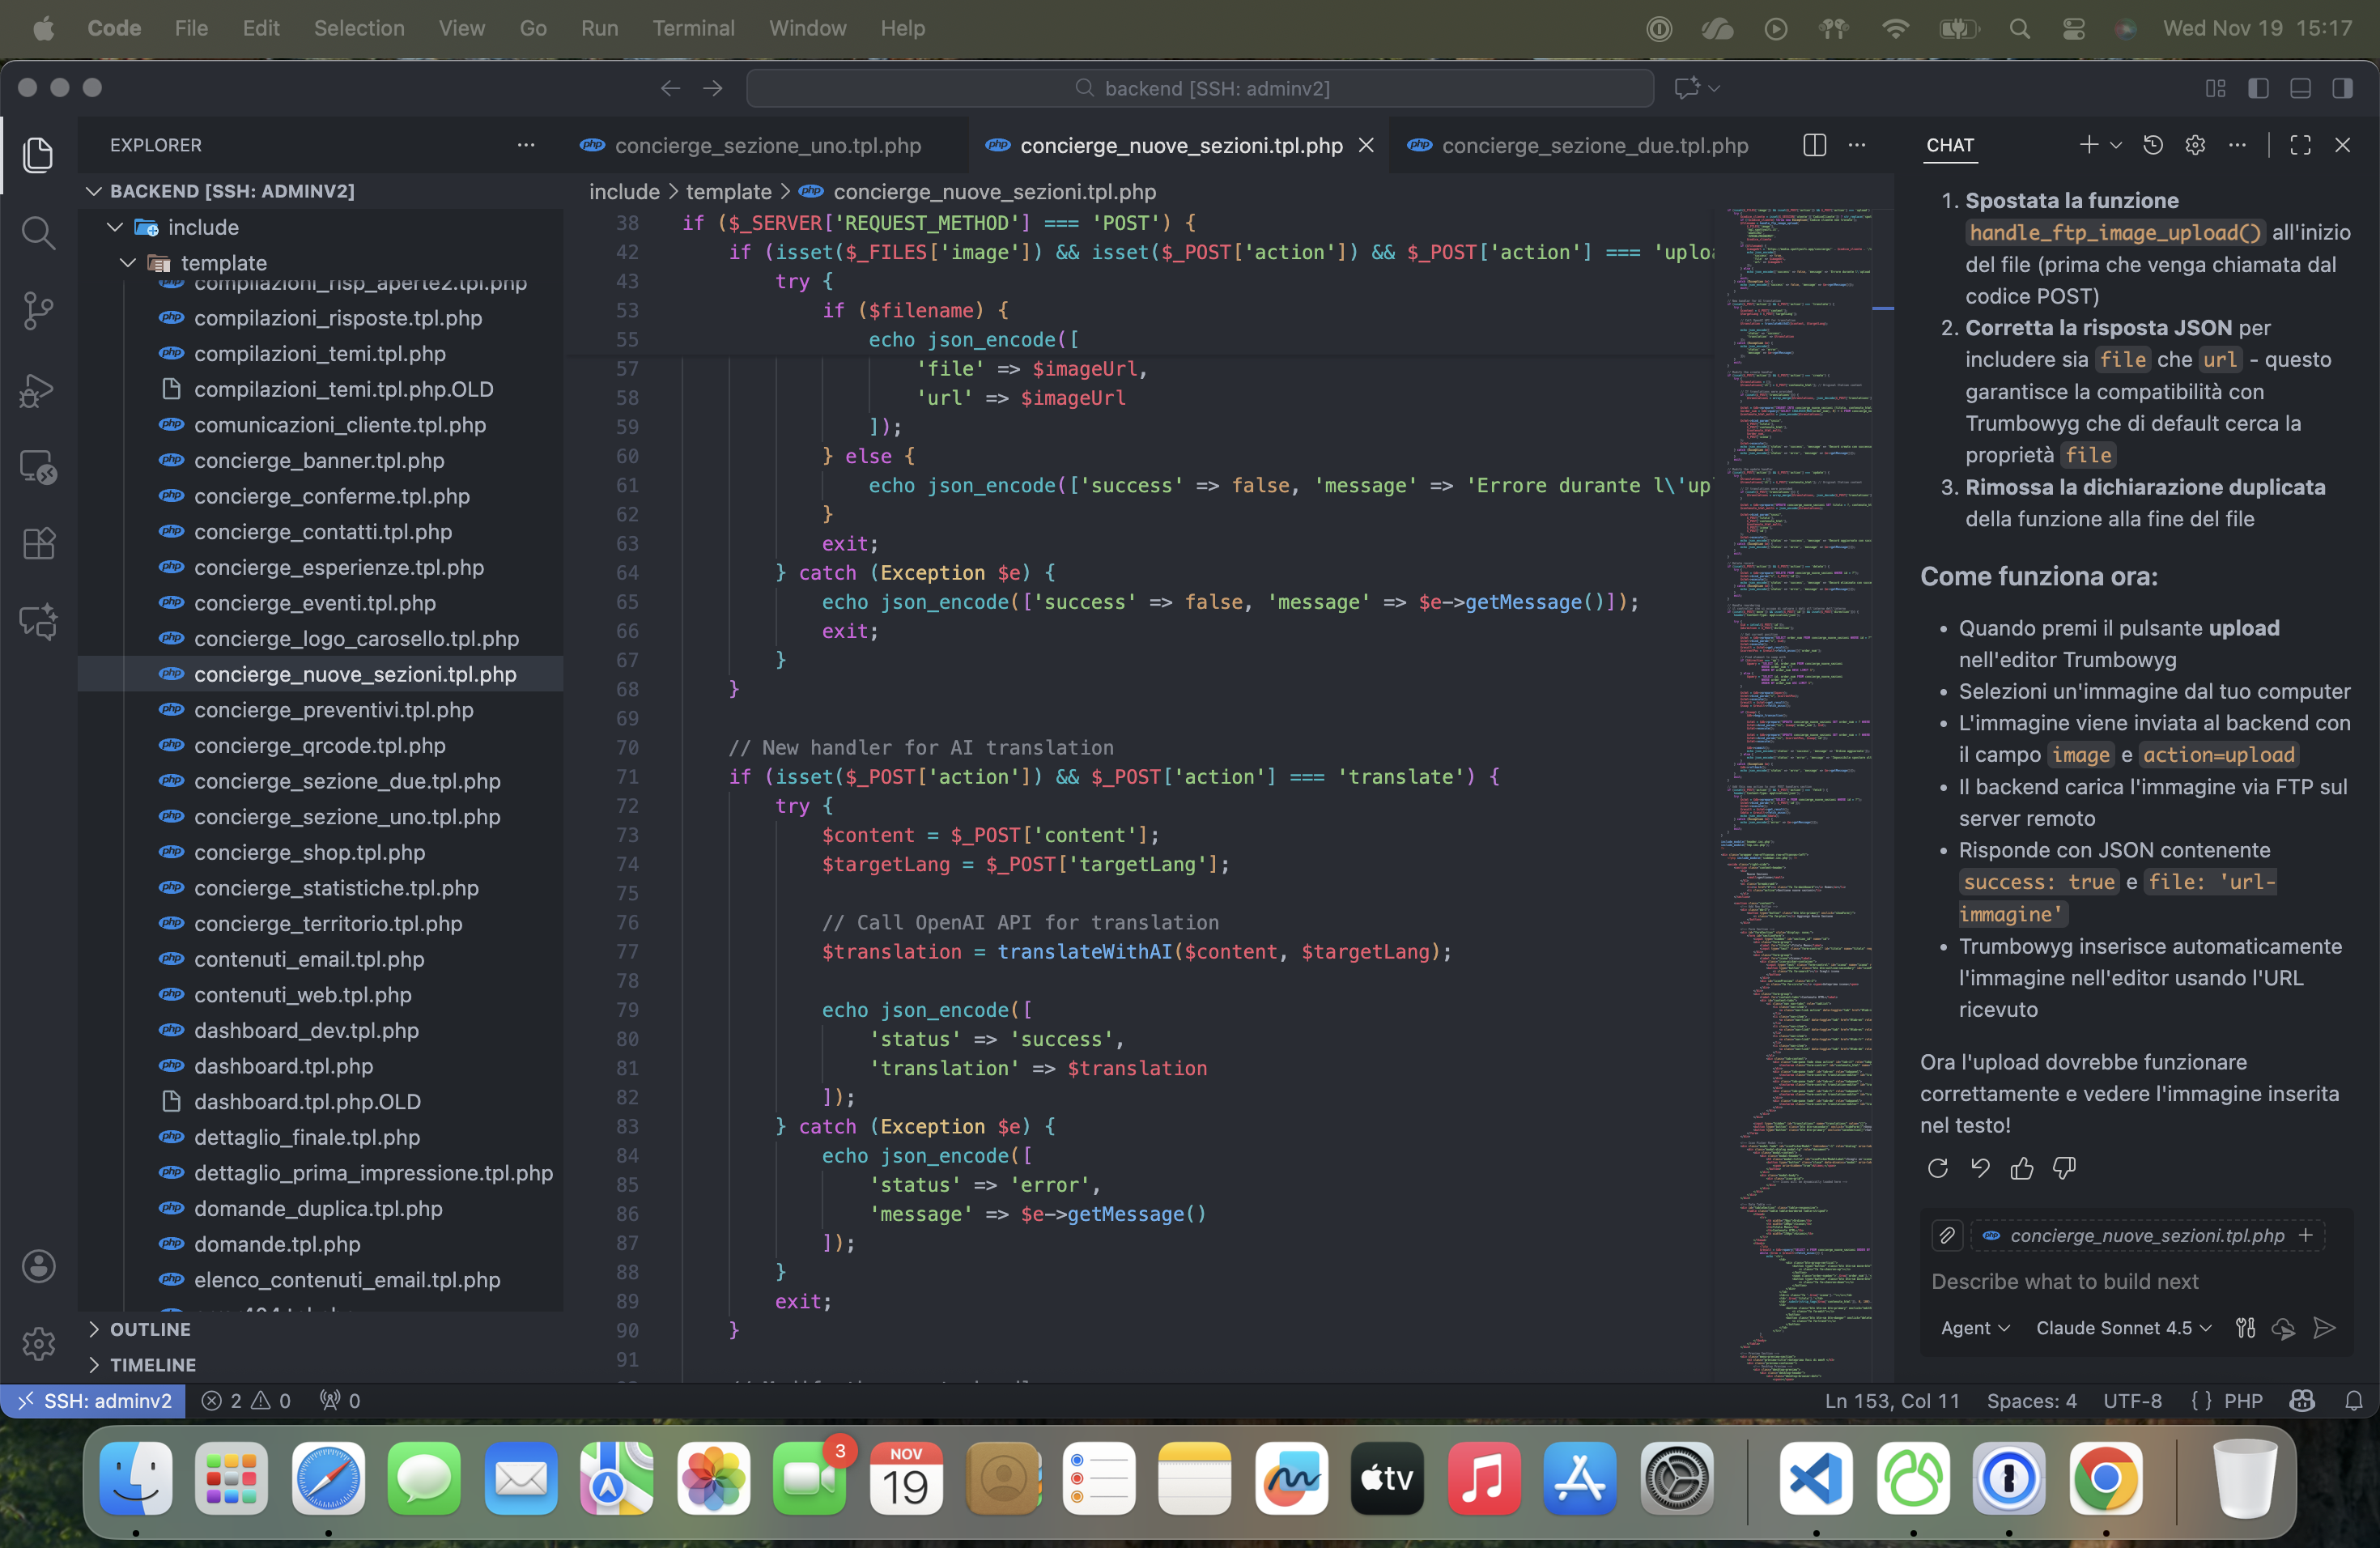Screen dimensions: 2380x1548
Task: Open chat history clock icon
Action: 2153,146
